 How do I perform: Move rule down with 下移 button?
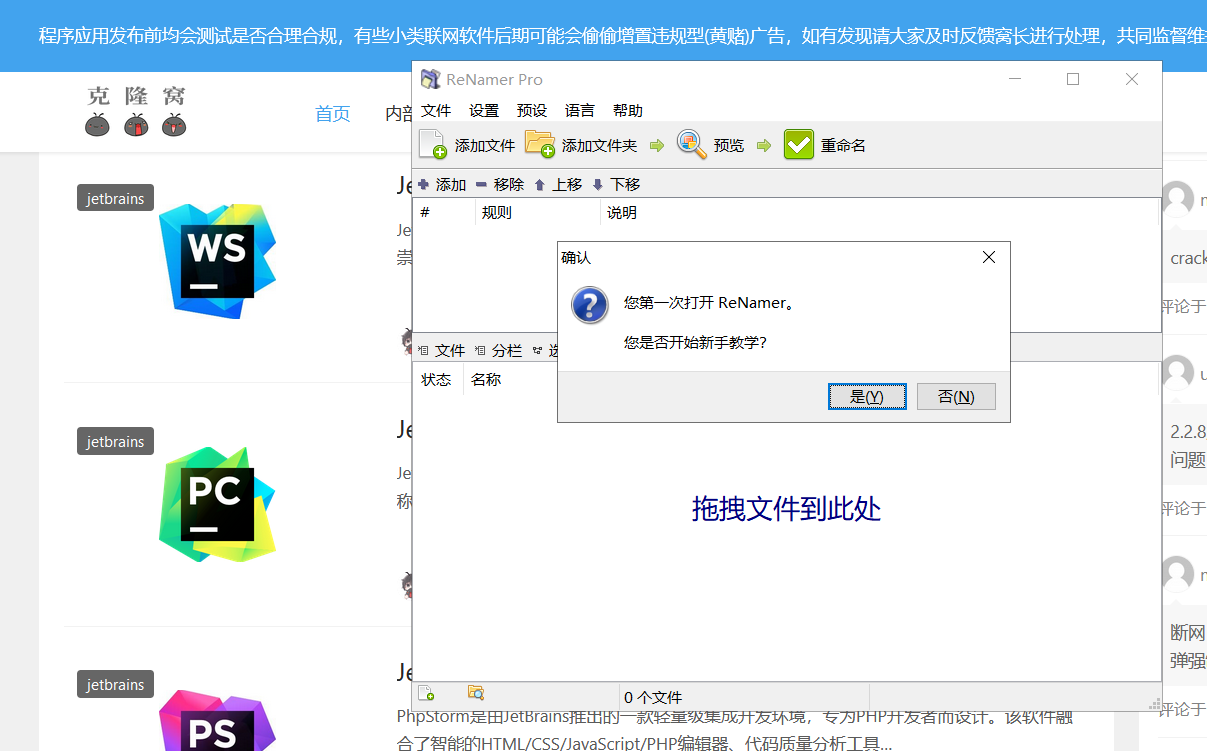coord(616,184)
